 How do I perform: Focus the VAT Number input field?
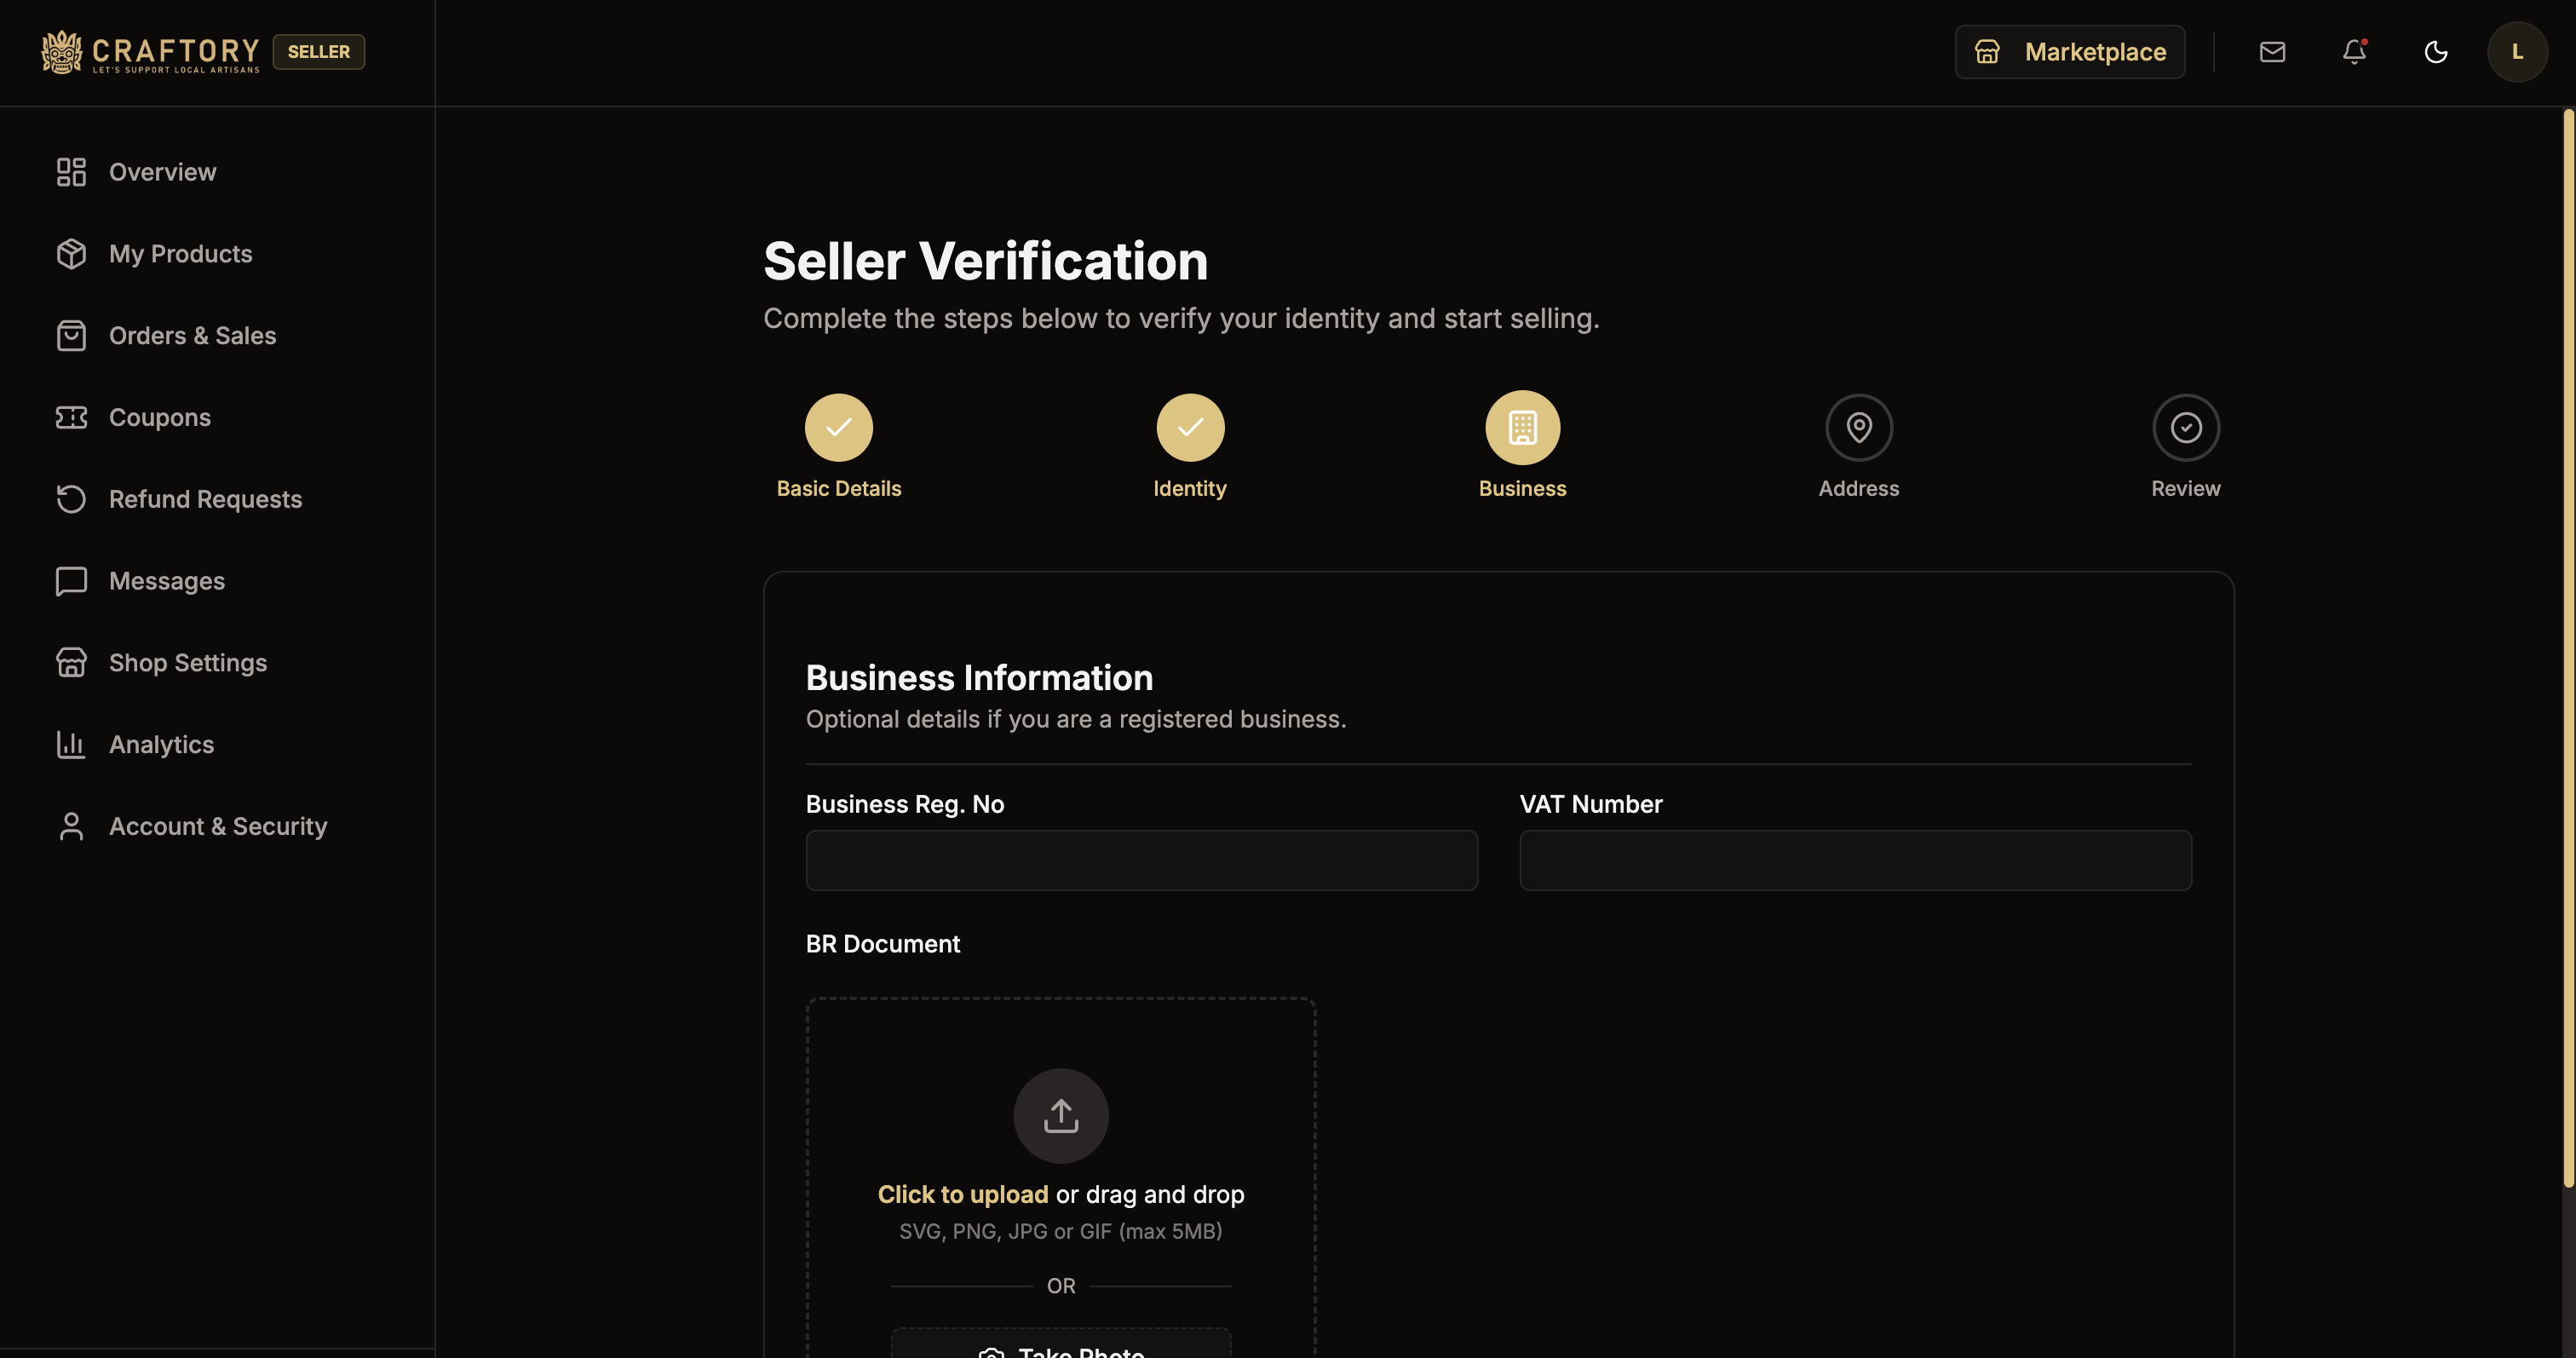[1854, 859]
